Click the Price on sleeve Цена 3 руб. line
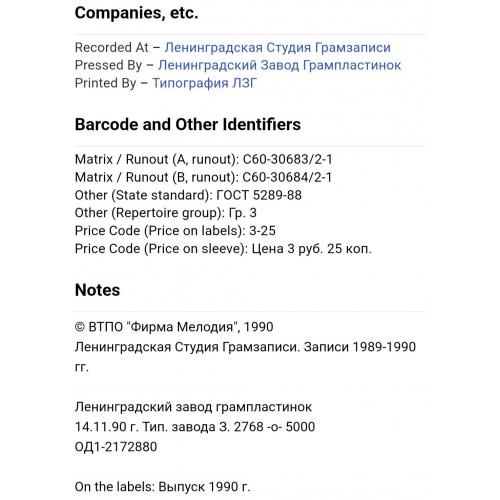 click(223, 249)
